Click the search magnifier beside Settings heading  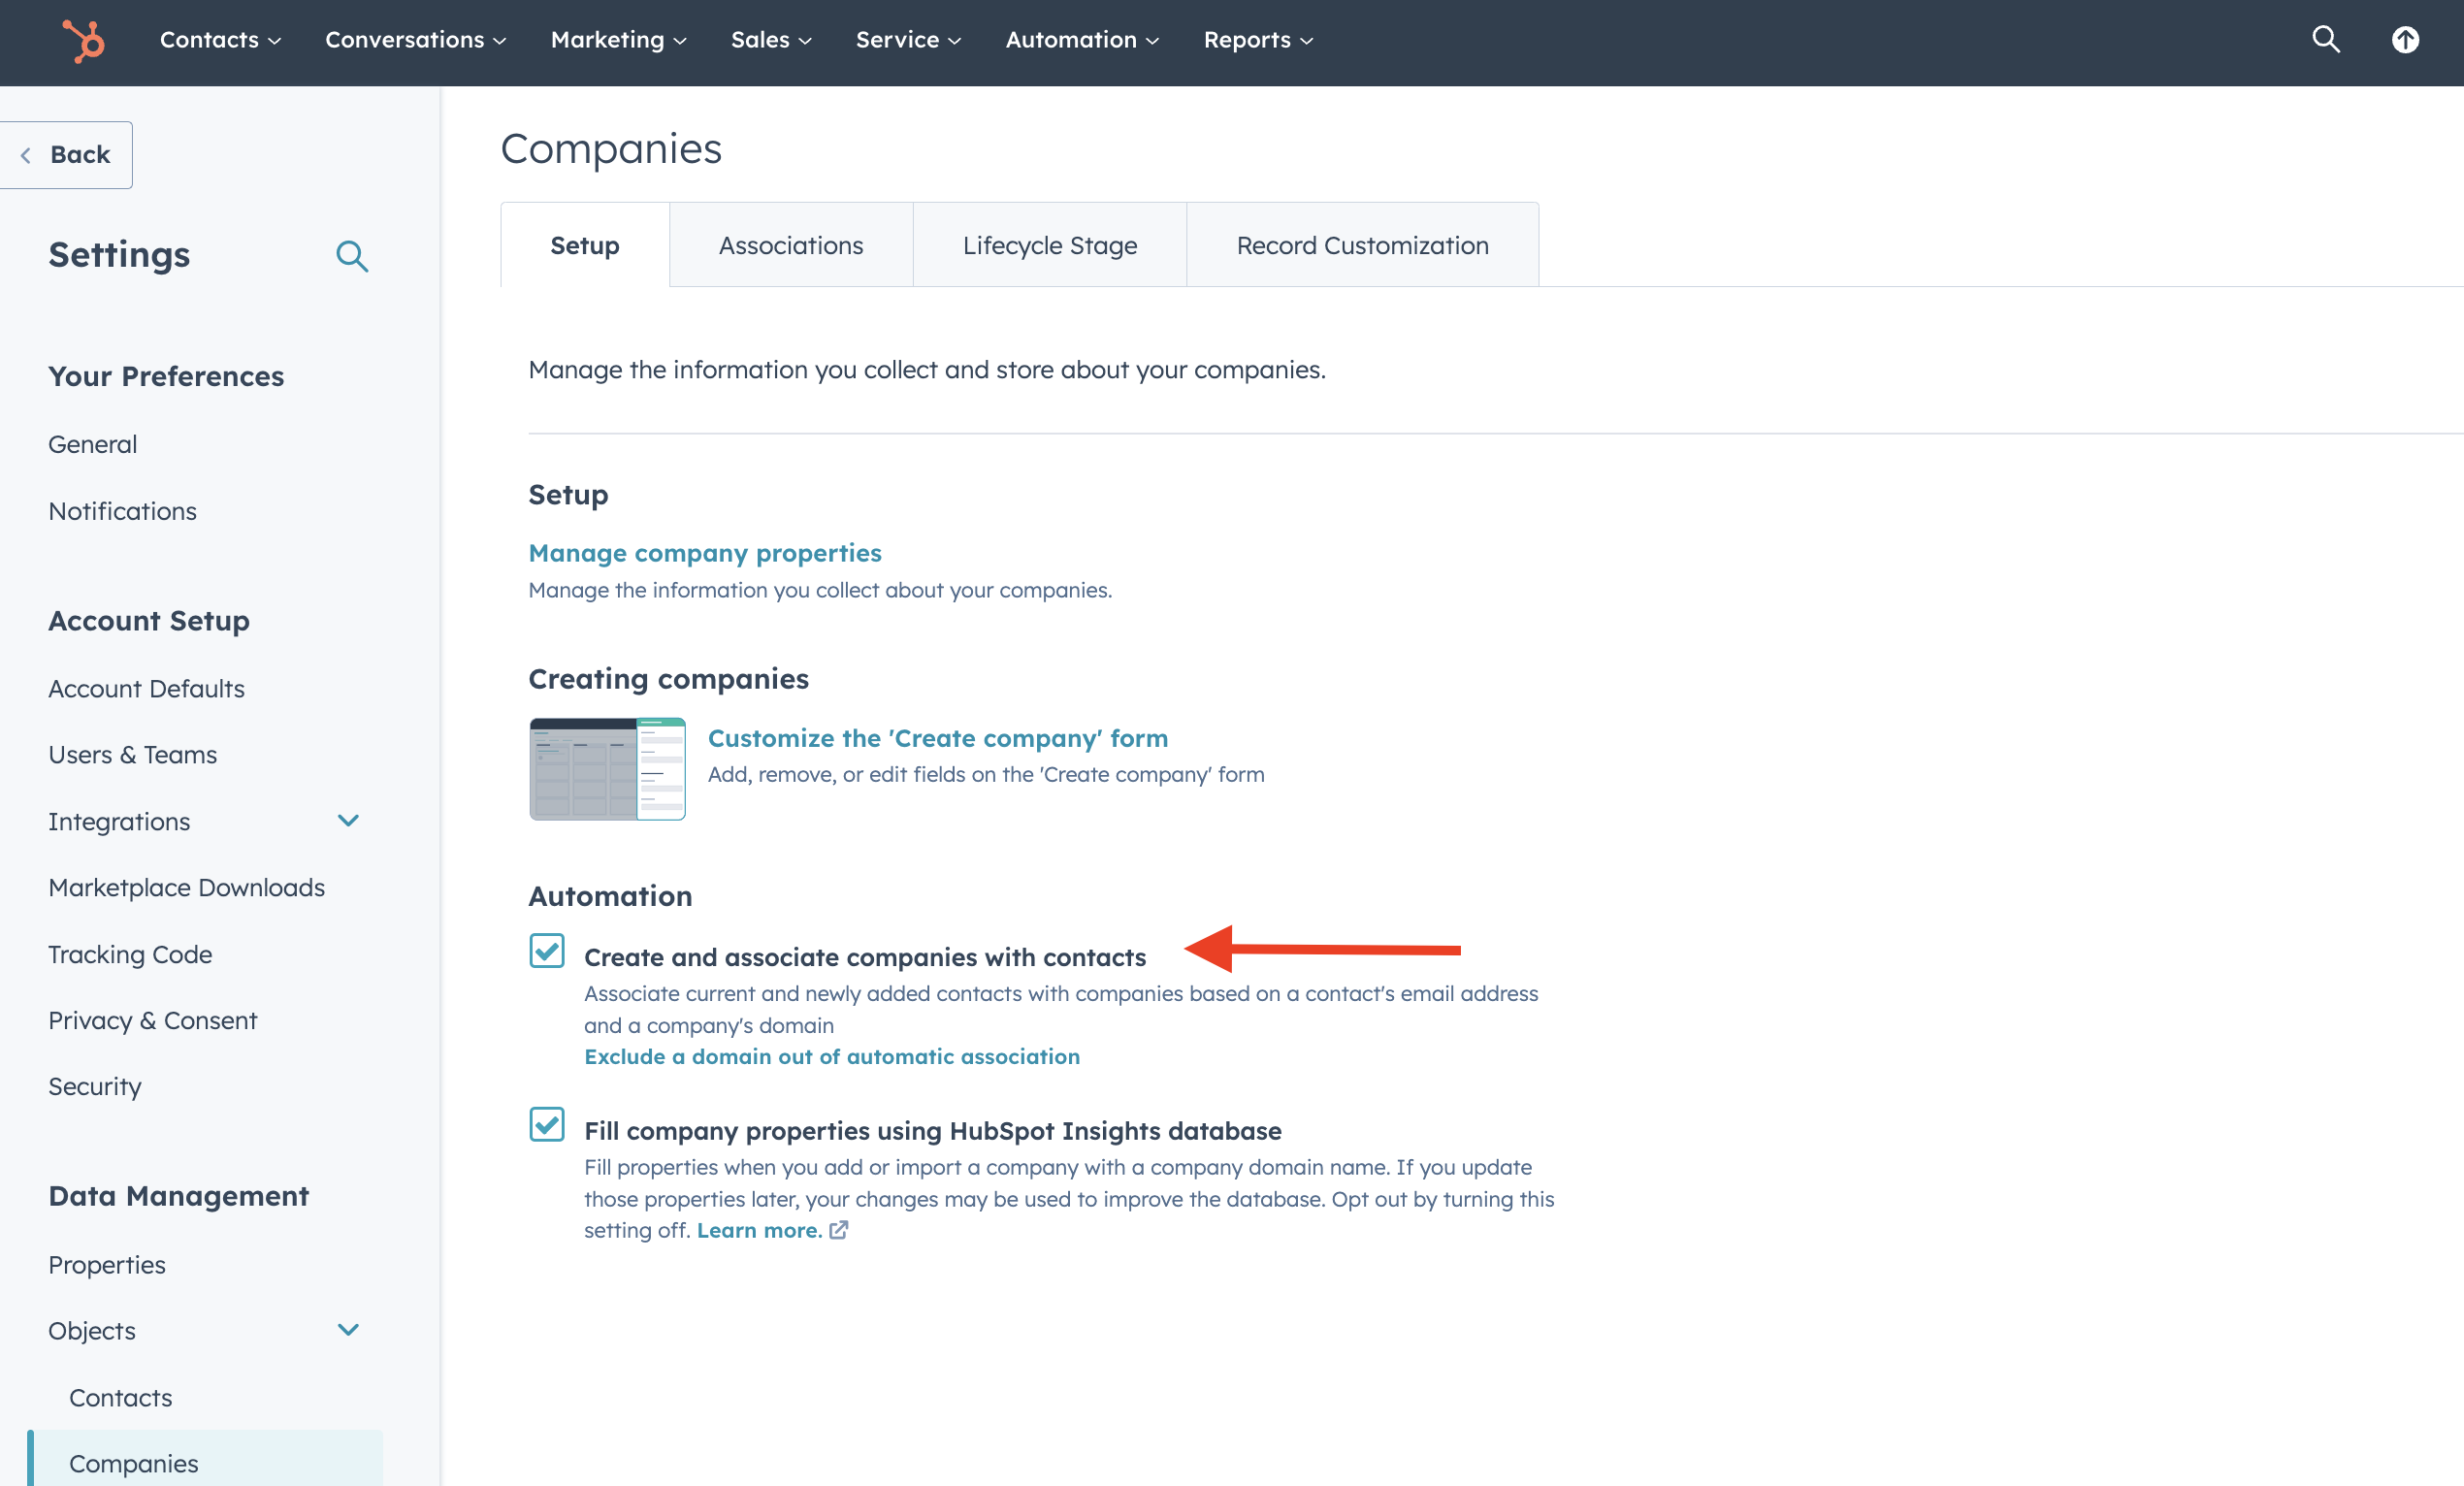[x=352, y=256]
